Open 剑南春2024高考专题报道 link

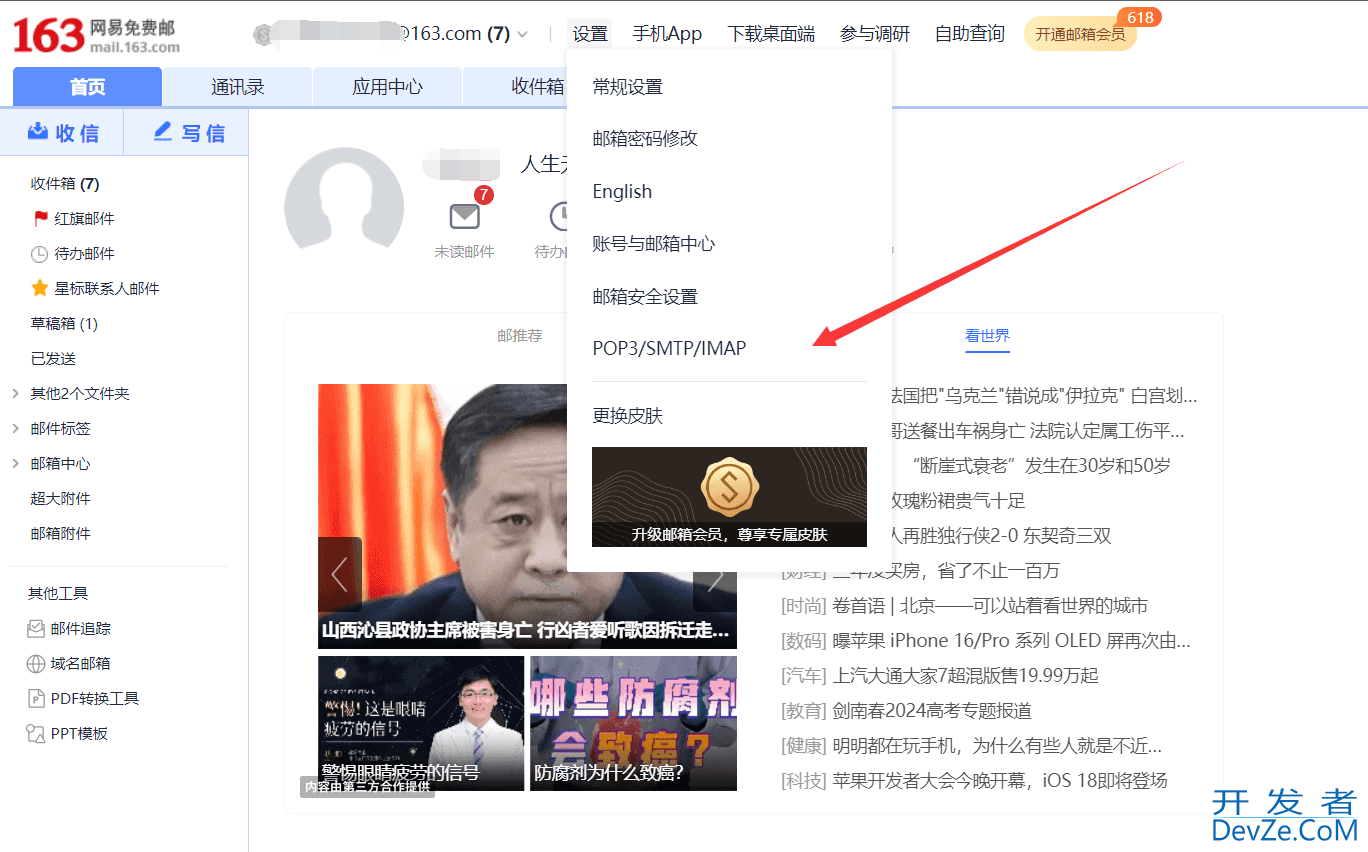[x=931, y=711]
